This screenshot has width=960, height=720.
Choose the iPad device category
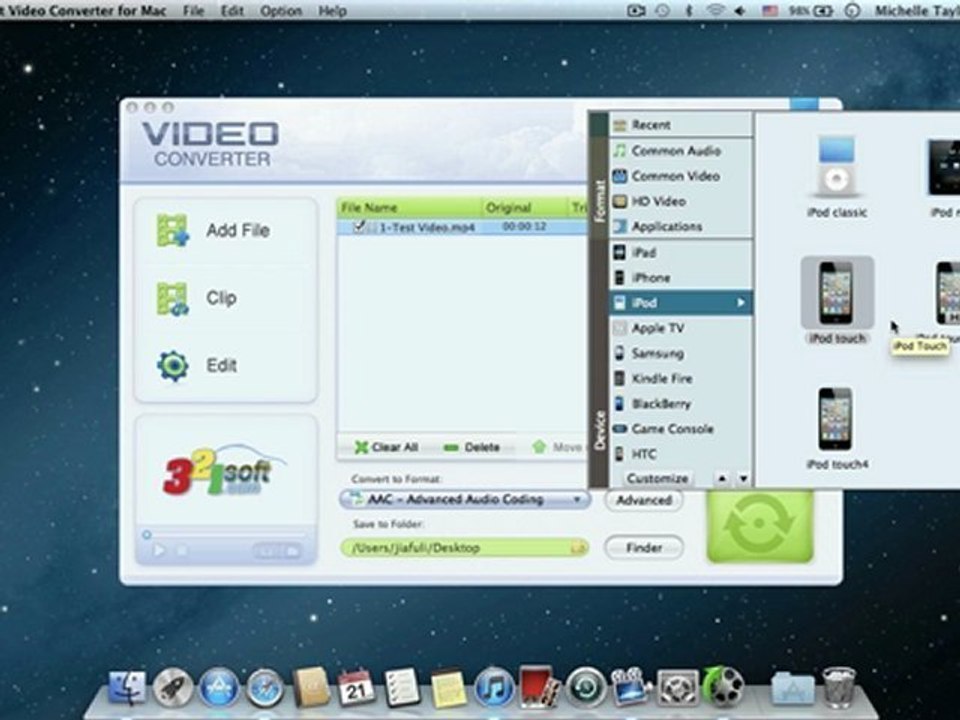(x=681, y=252)
